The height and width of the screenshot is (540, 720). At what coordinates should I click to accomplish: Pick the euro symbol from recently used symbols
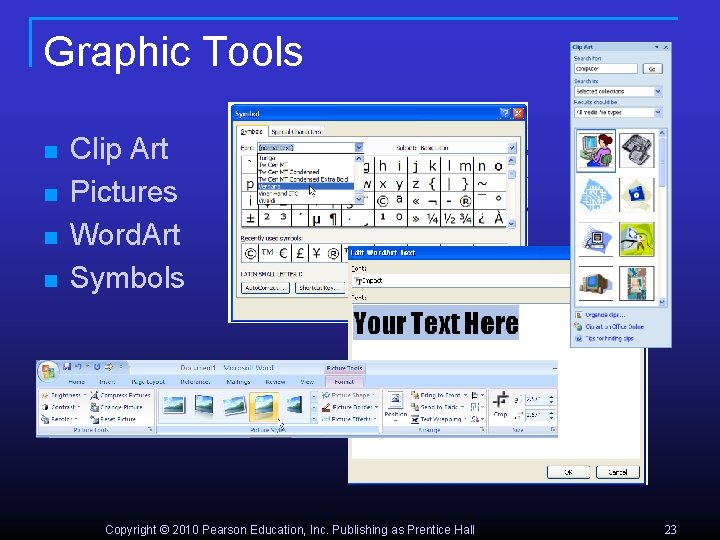(x=283, y=253)
